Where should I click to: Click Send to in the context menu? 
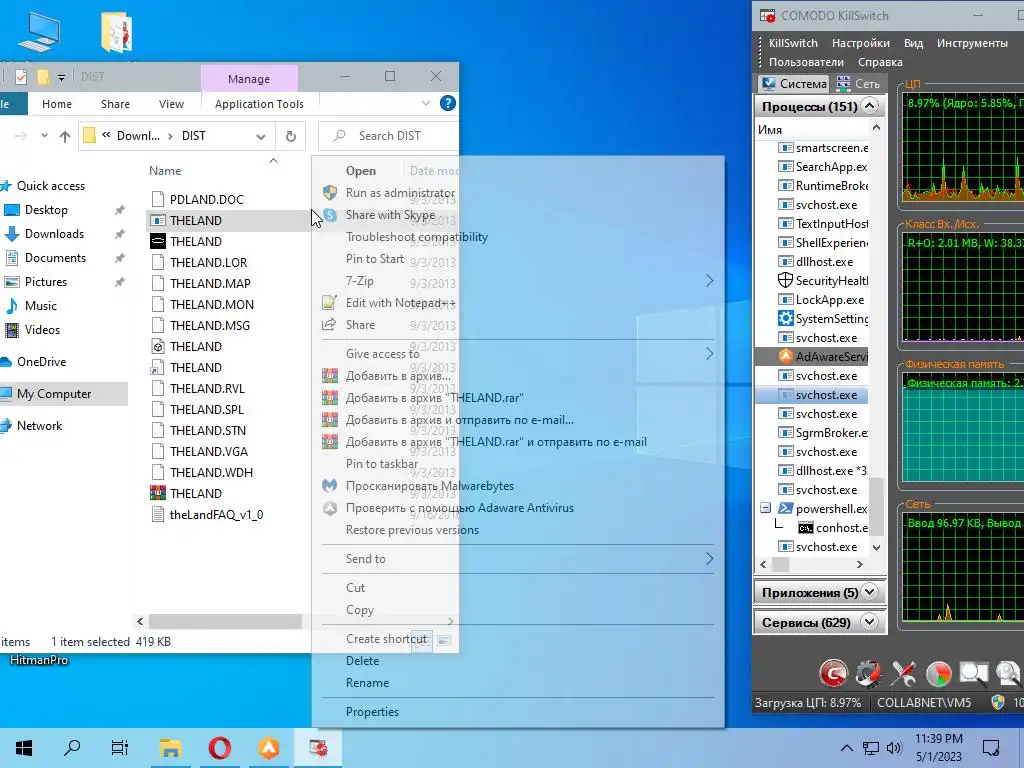[x=366, y=559]
